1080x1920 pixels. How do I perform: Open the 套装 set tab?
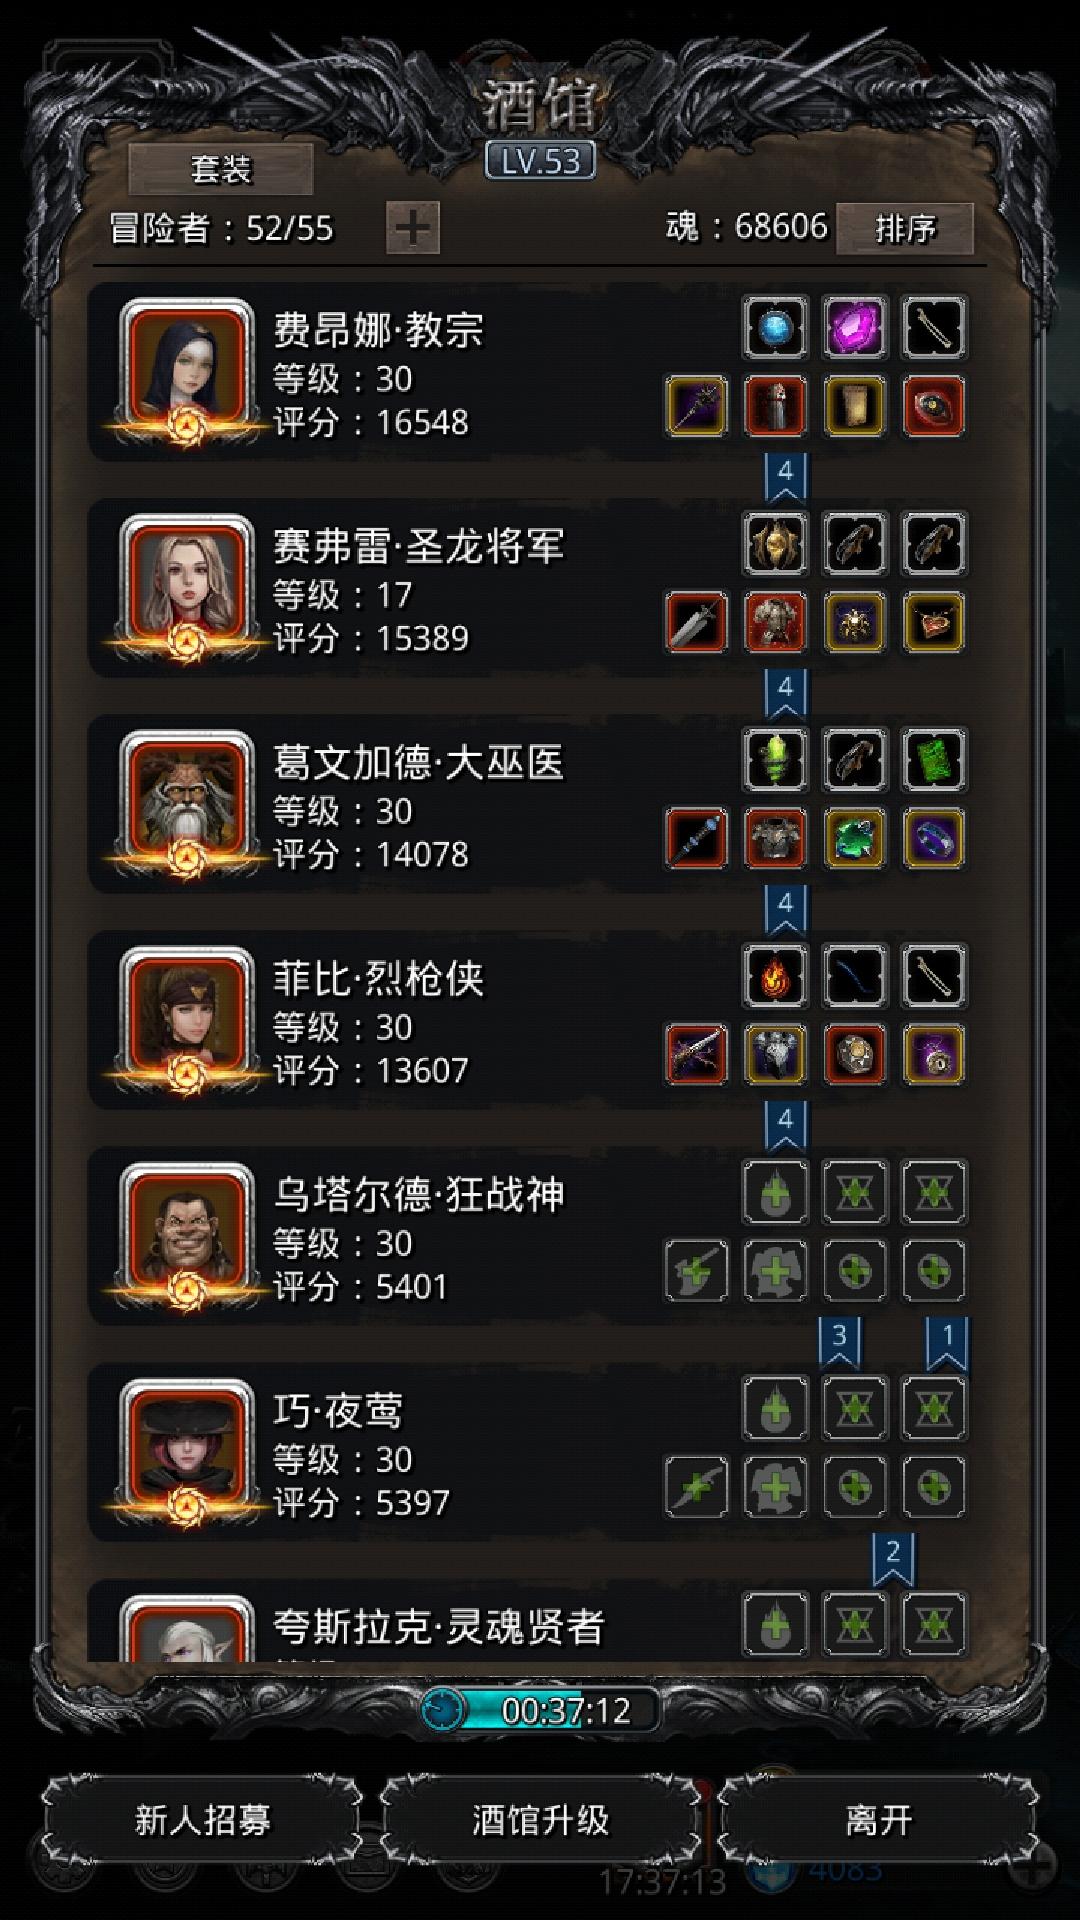click(221, 169)
